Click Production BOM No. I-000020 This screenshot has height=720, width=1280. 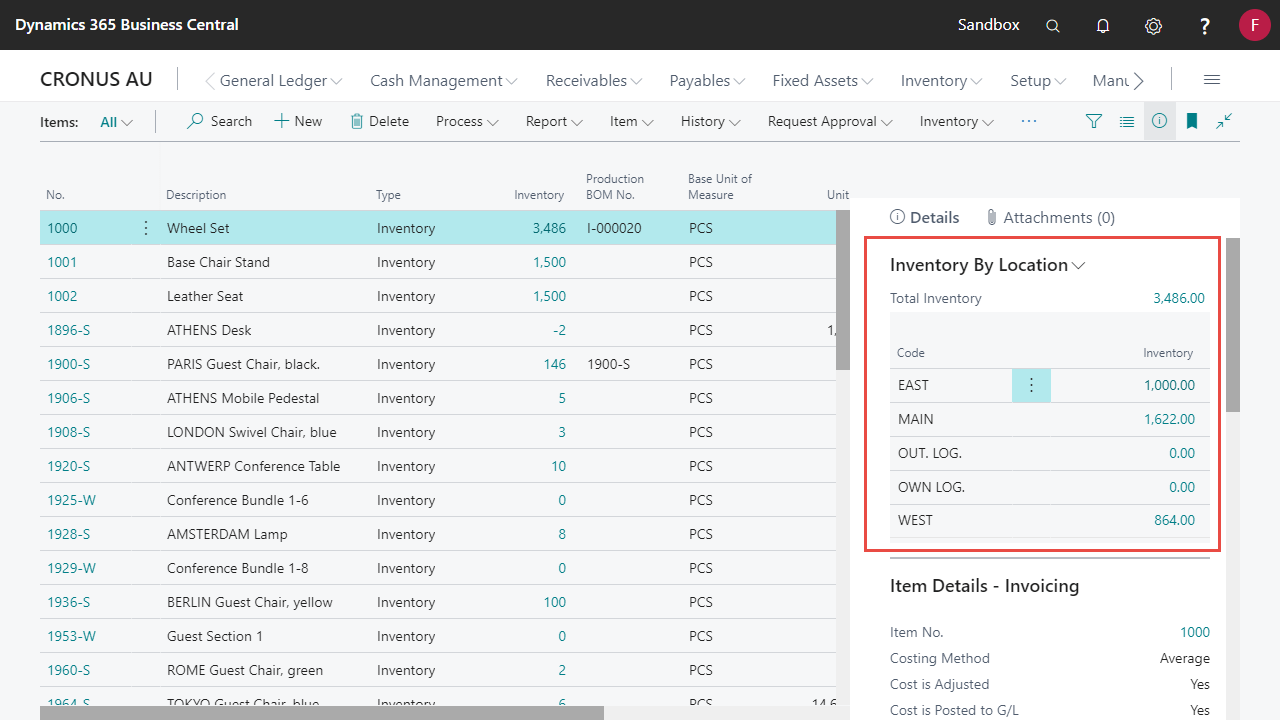(x=614, y=228)
